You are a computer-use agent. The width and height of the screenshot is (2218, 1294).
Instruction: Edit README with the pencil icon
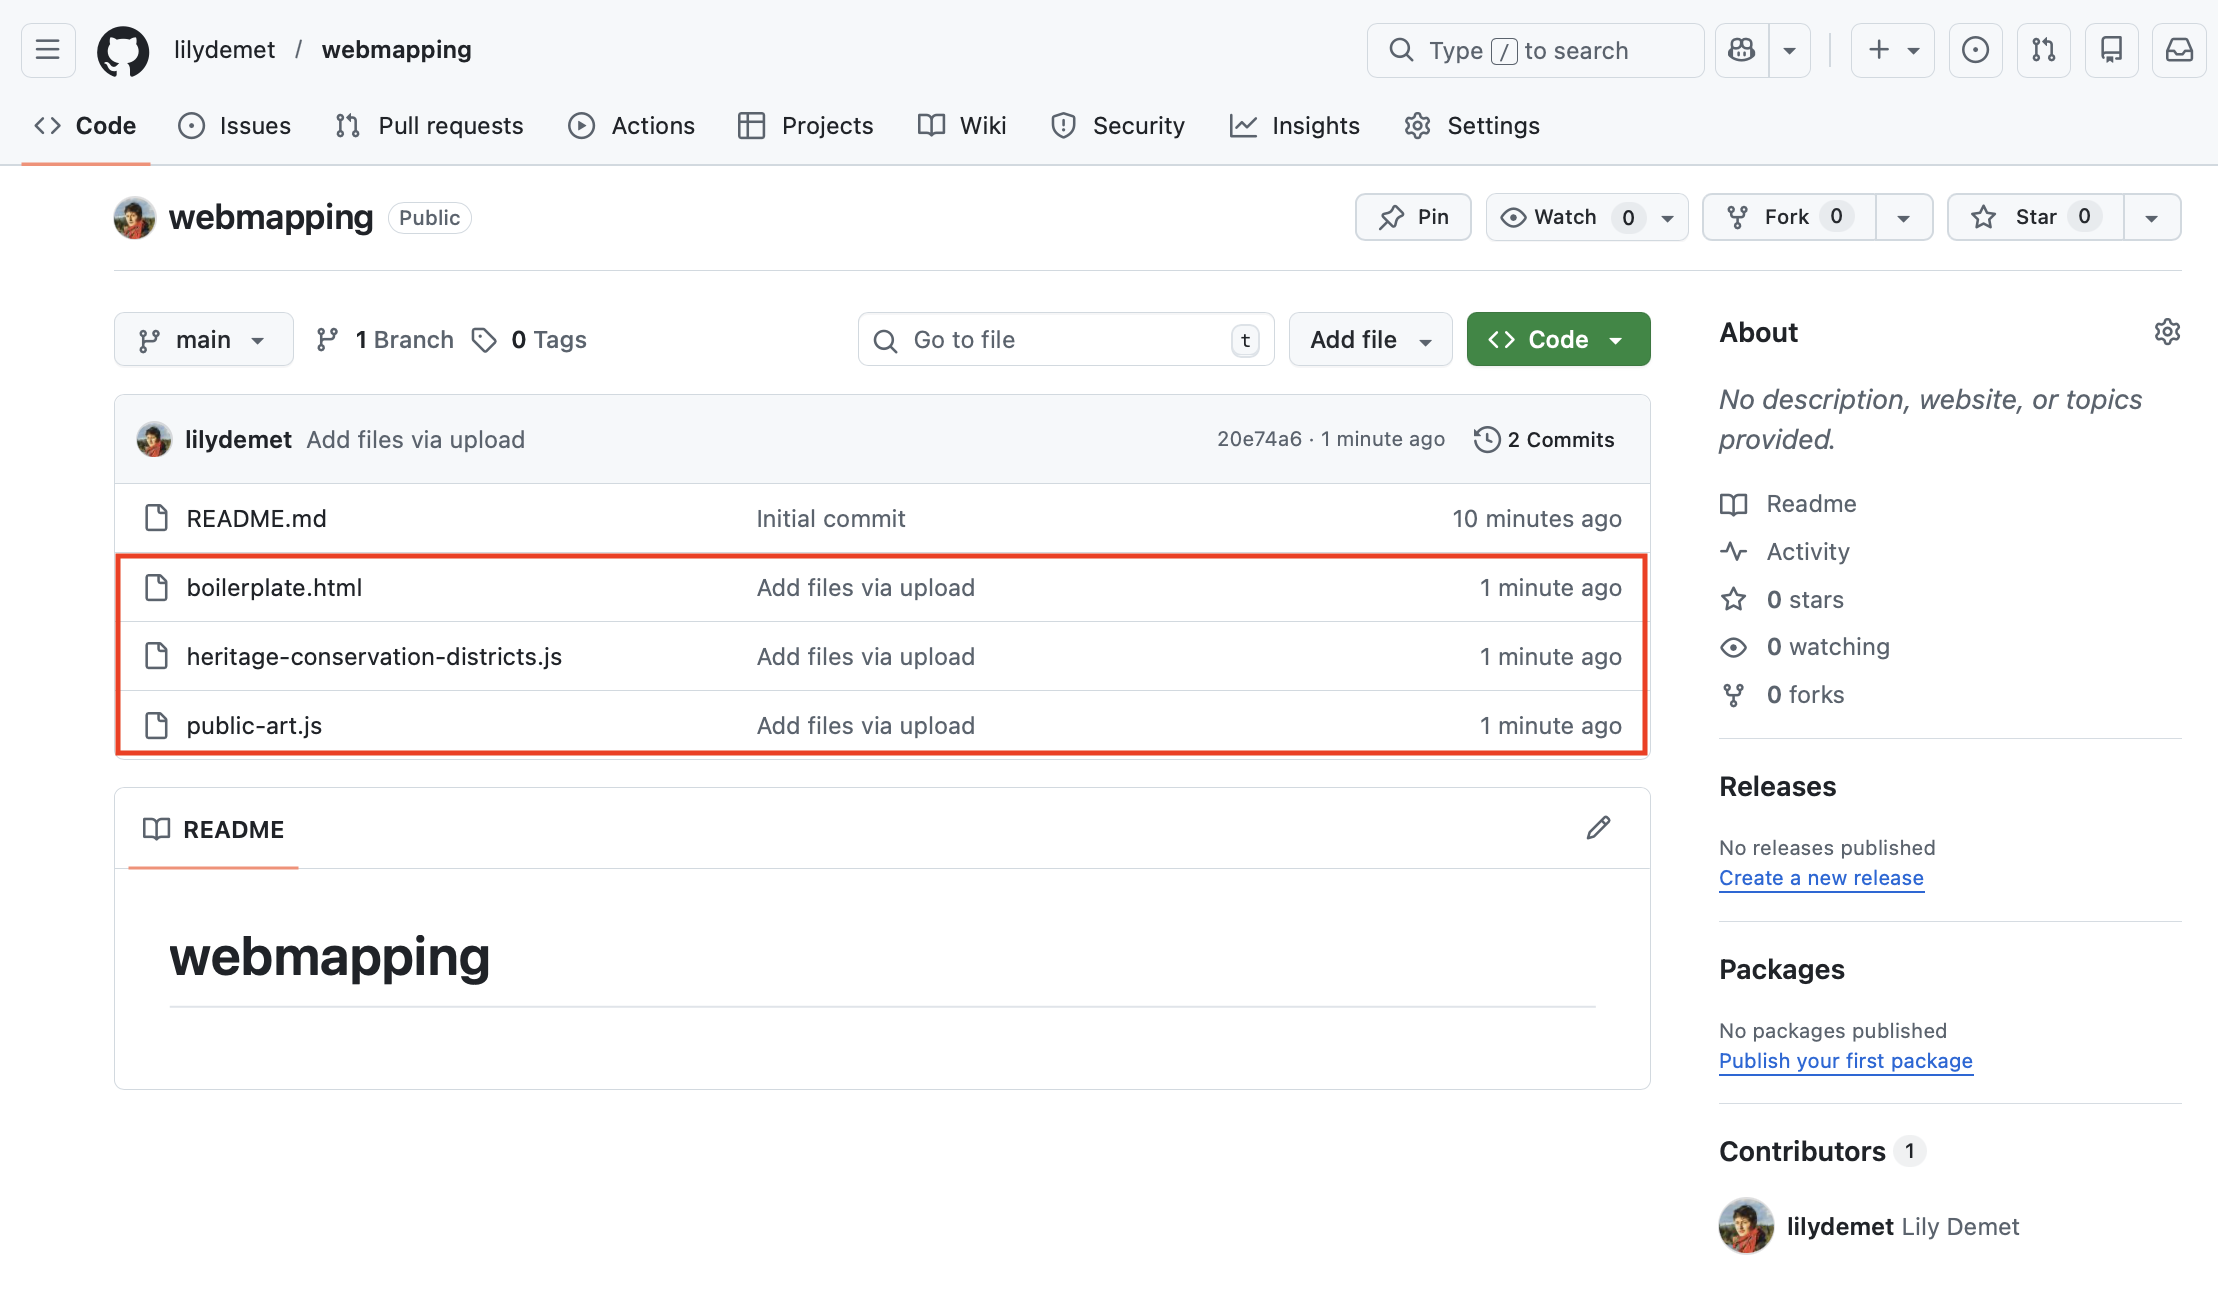1598,828
